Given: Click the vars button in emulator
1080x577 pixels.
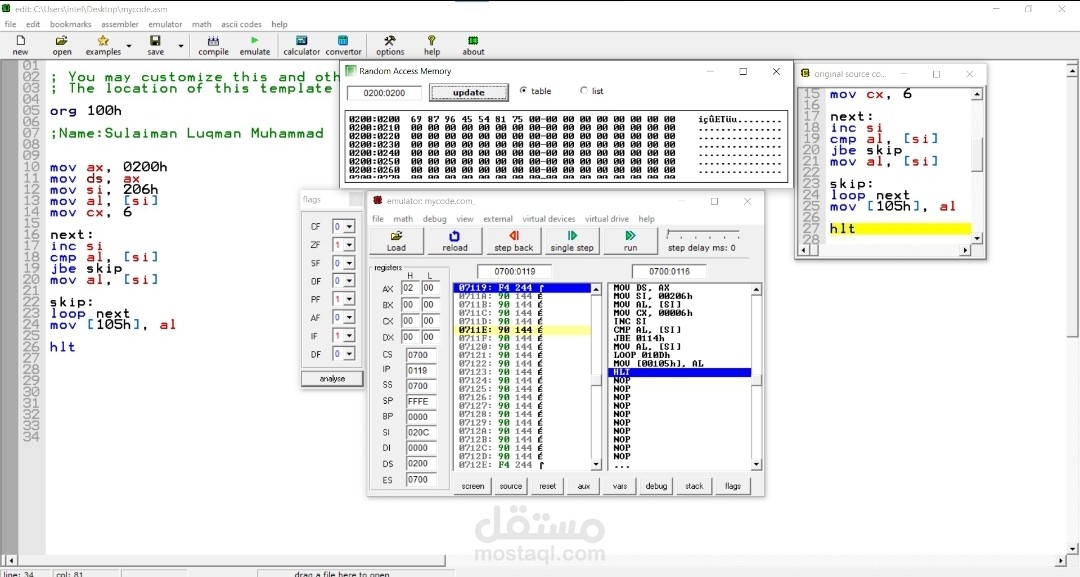Looking at the screenshot, I should pyautogui.click(x=620, y=486).
